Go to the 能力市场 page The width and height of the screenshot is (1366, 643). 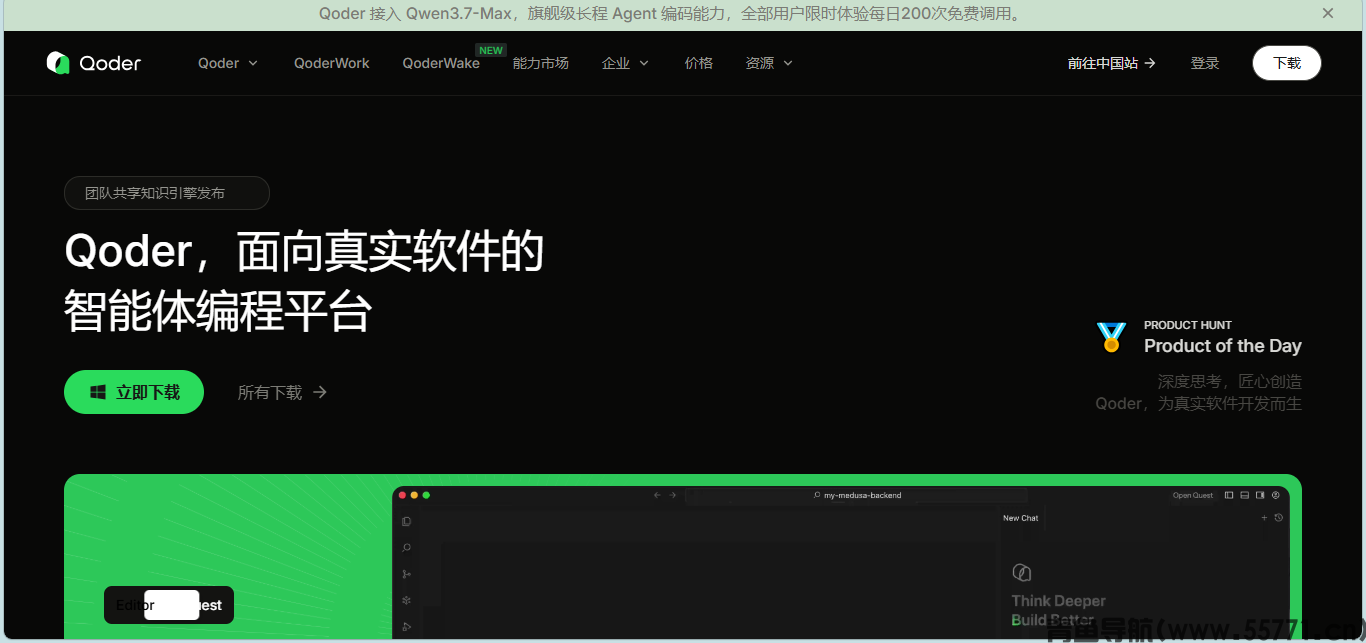click(x=541, y=63)
